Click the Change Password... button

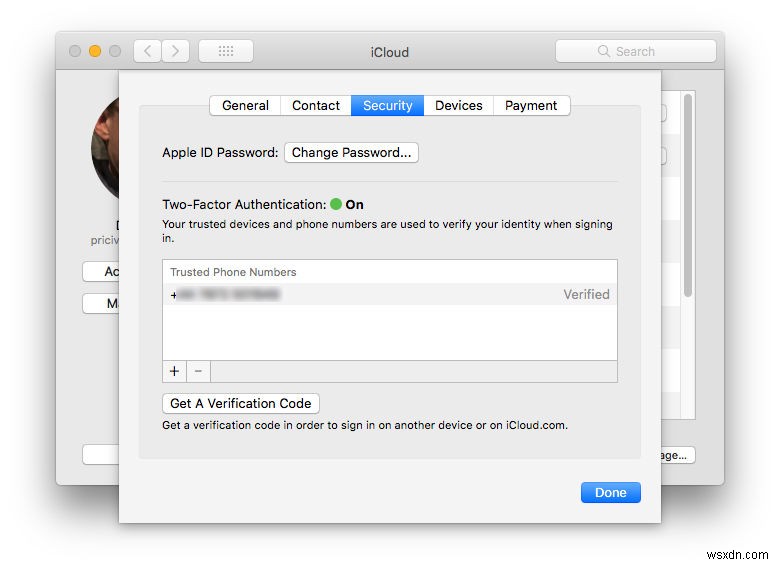pos(351,153)
